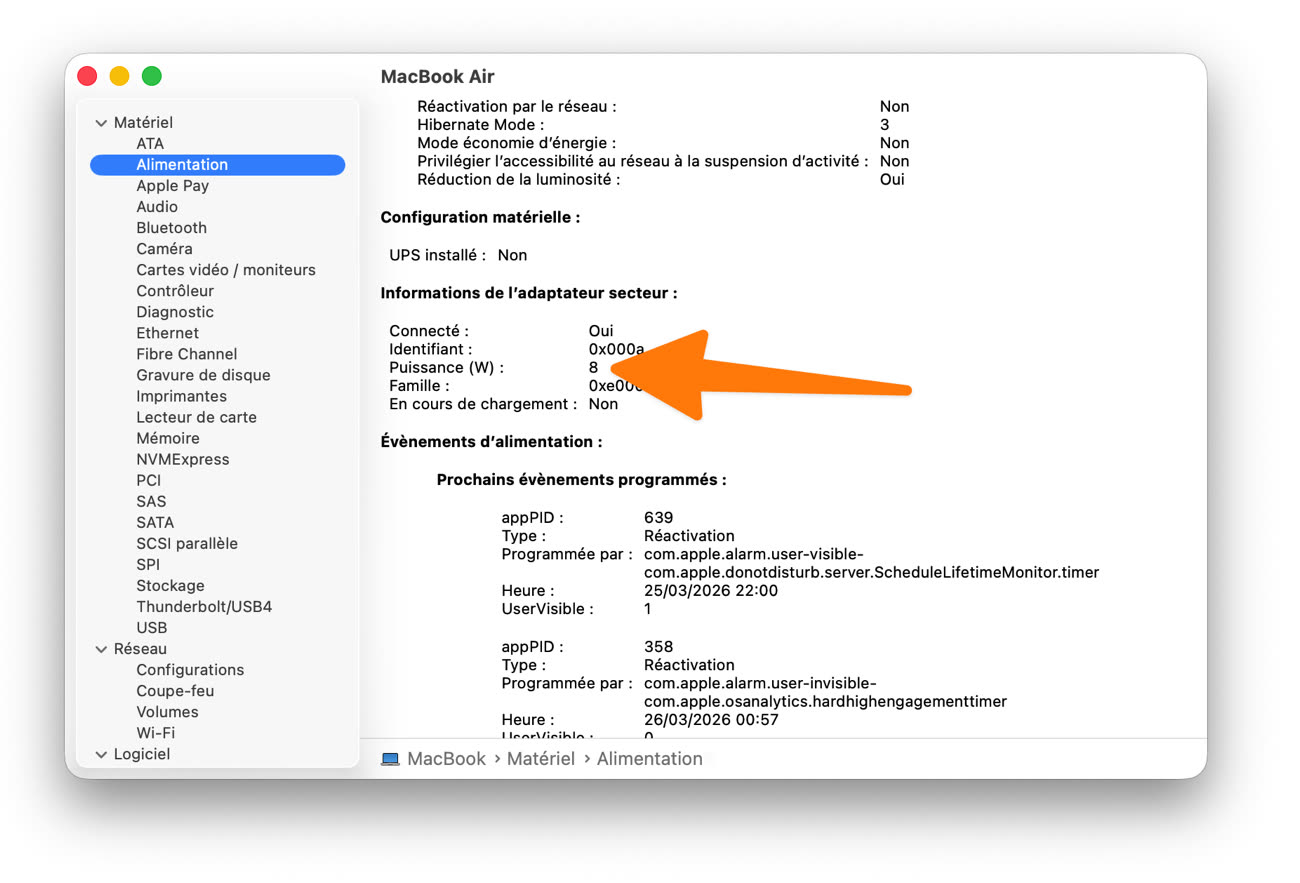
Task: Click the MacBook laptop icon in path bar
Action: tap(390, 759)
